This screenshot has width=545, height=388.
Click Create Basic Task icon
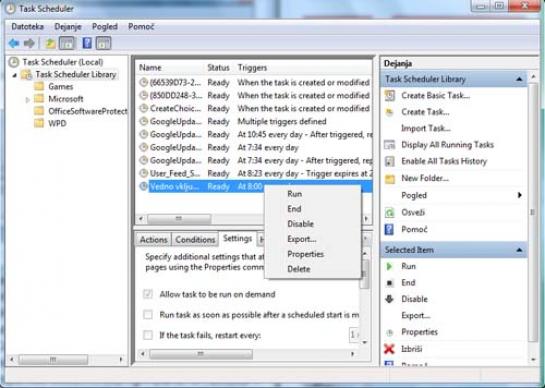tap(390, 95)
